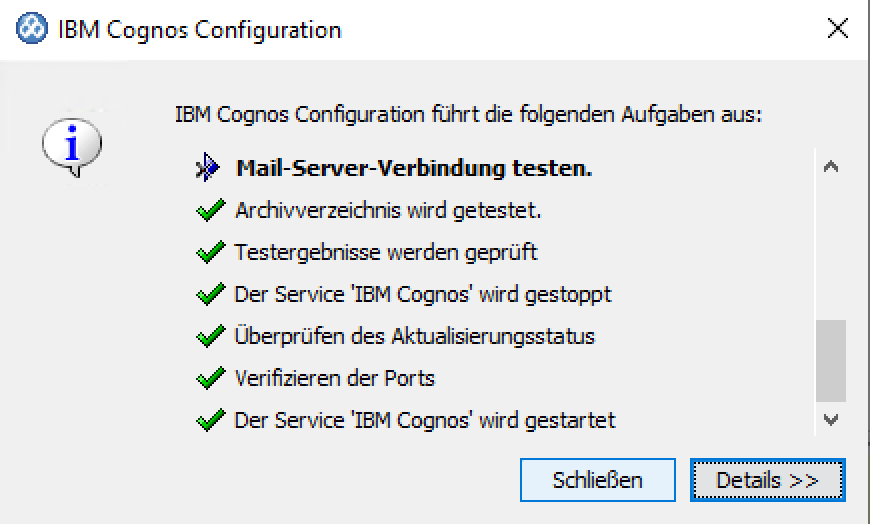Click the checkmark for service wird gestartet
870x524 pixels.
209,421
